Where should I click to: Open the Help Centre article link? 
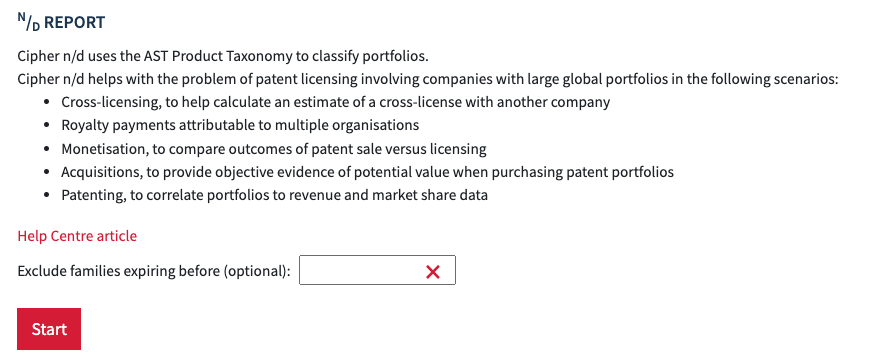77,235
